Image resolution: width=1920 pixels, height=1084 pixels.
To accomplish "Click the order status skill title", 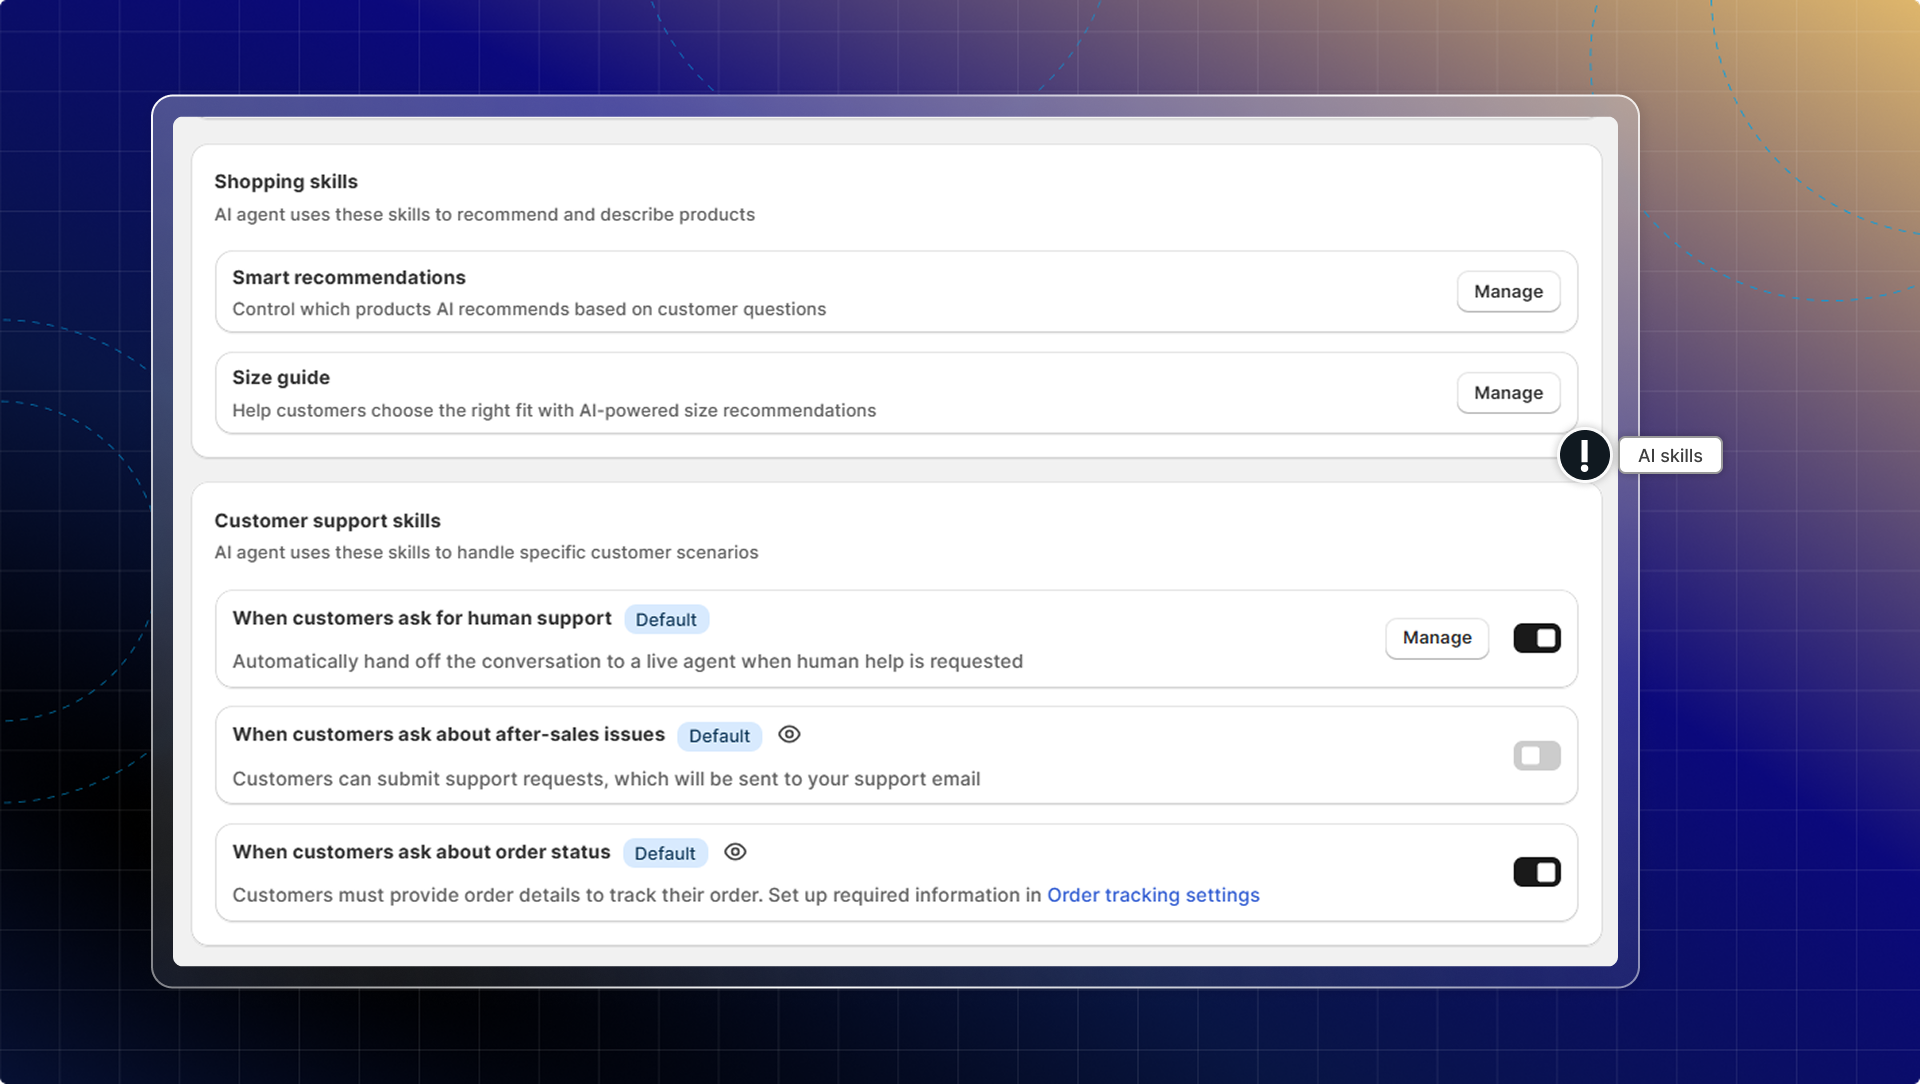I will 421,852.
